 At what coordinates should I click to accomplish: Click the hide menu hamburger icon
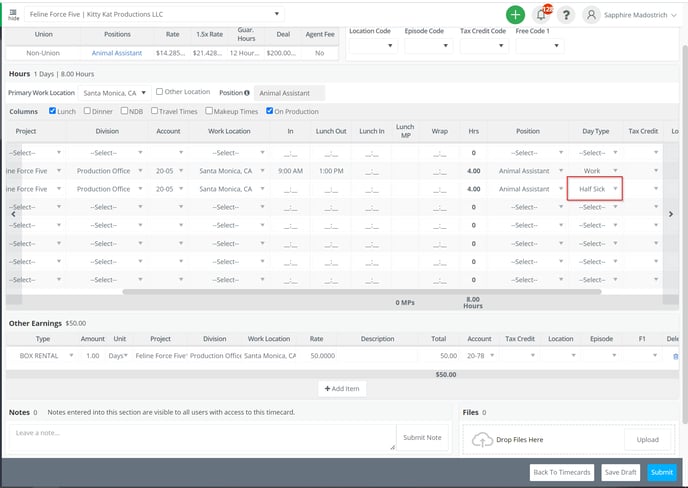(x=13, y=14)
